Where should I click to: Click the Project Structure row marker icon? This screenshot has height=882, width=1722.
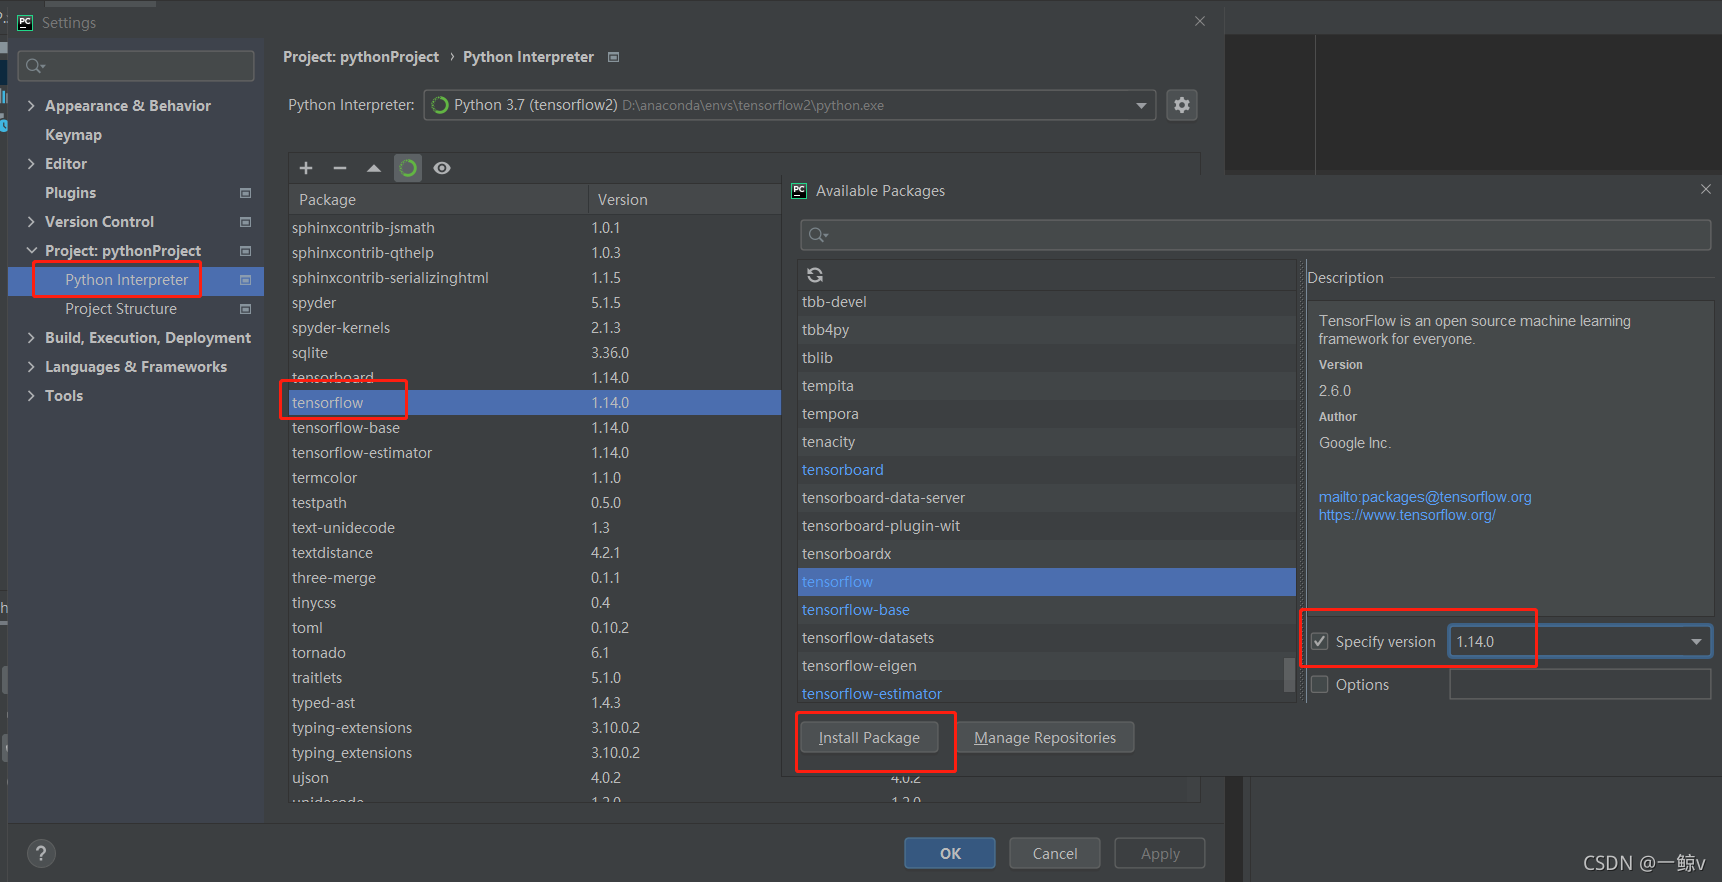pos(245,309)
